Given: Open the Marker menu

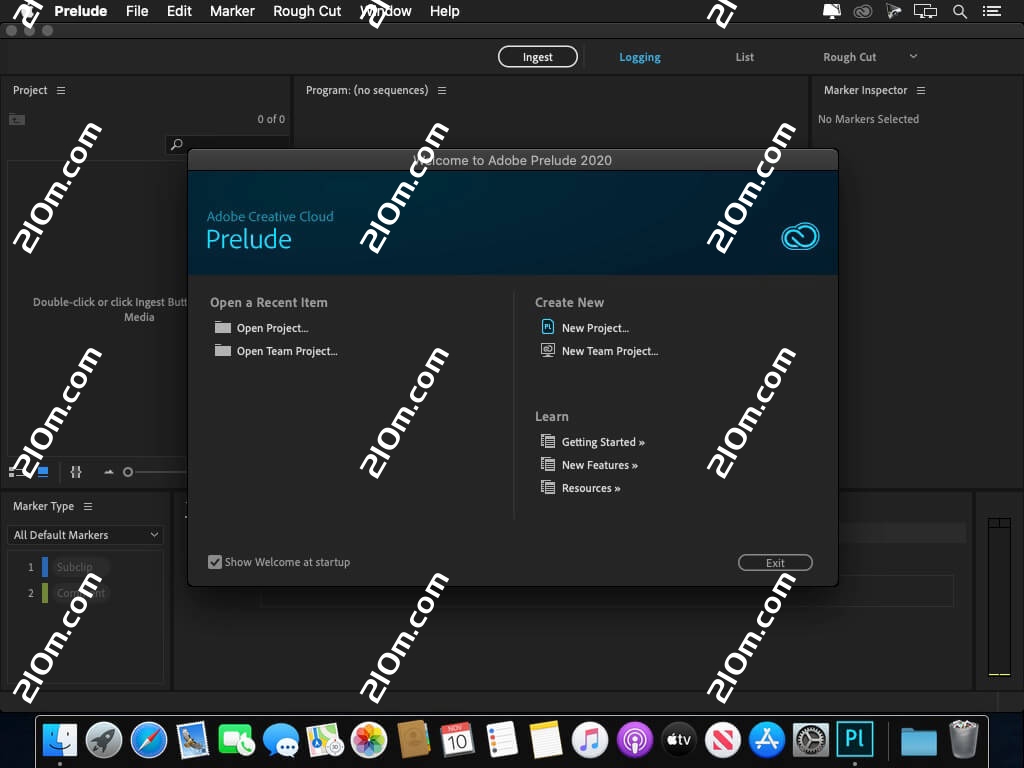Looking at the screenshot, I should point(232,11).
